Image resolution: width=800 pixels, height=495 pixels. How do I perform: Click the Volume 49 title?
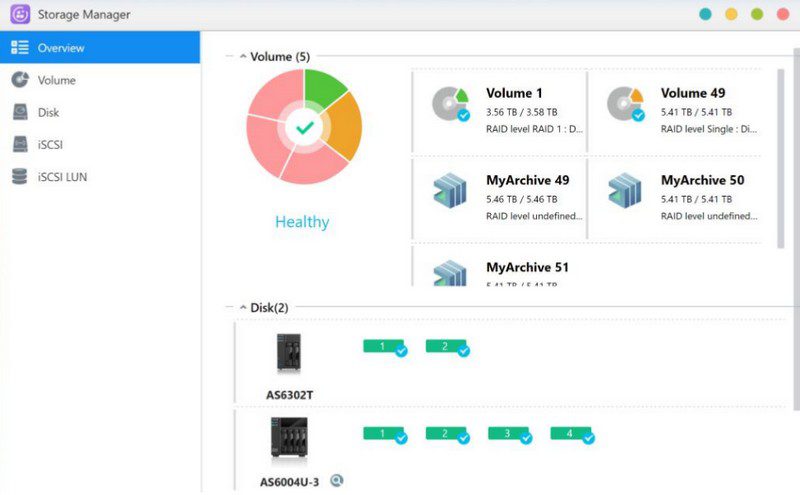tap(693, 93)
